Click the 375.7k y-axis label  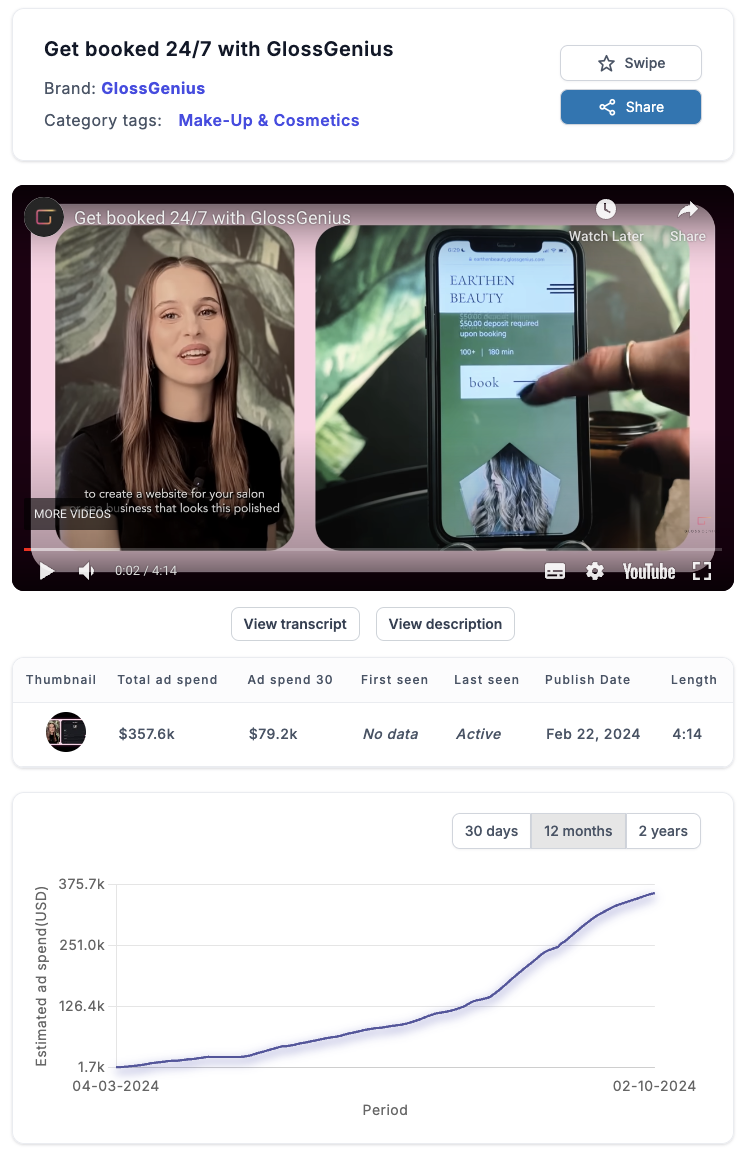[81, 884]
